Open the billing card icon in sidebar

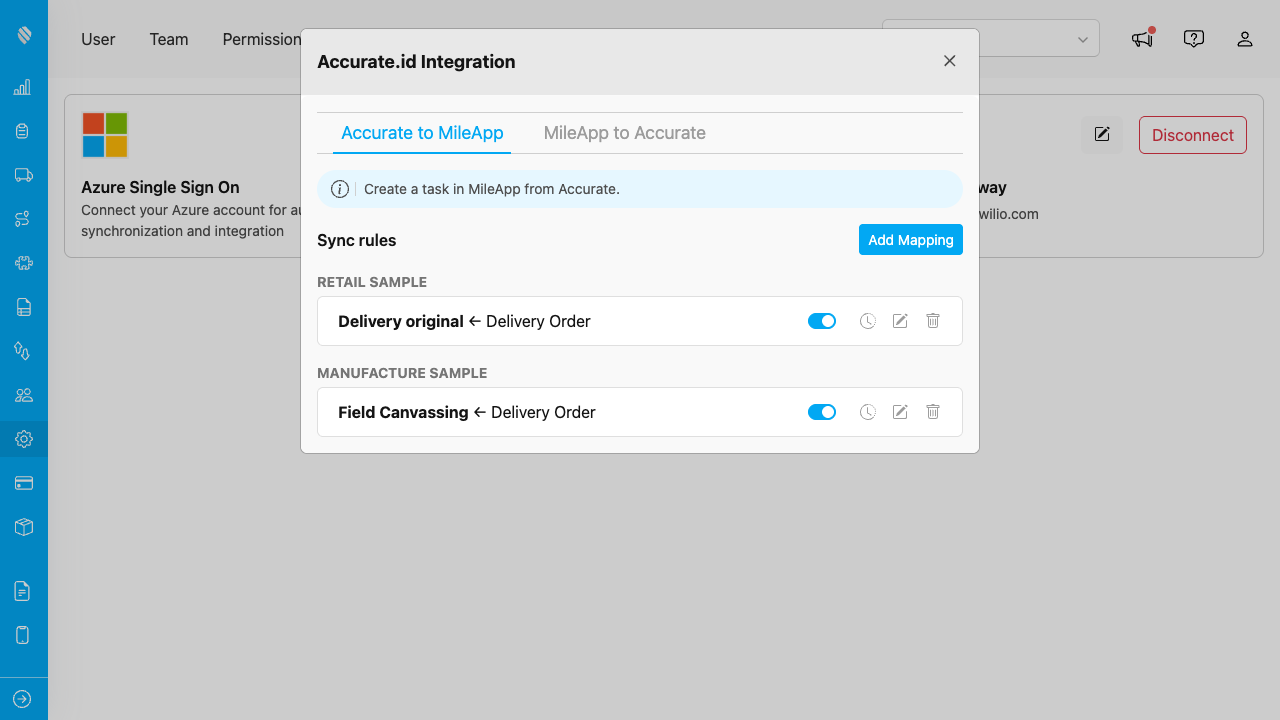coord(23,483)
